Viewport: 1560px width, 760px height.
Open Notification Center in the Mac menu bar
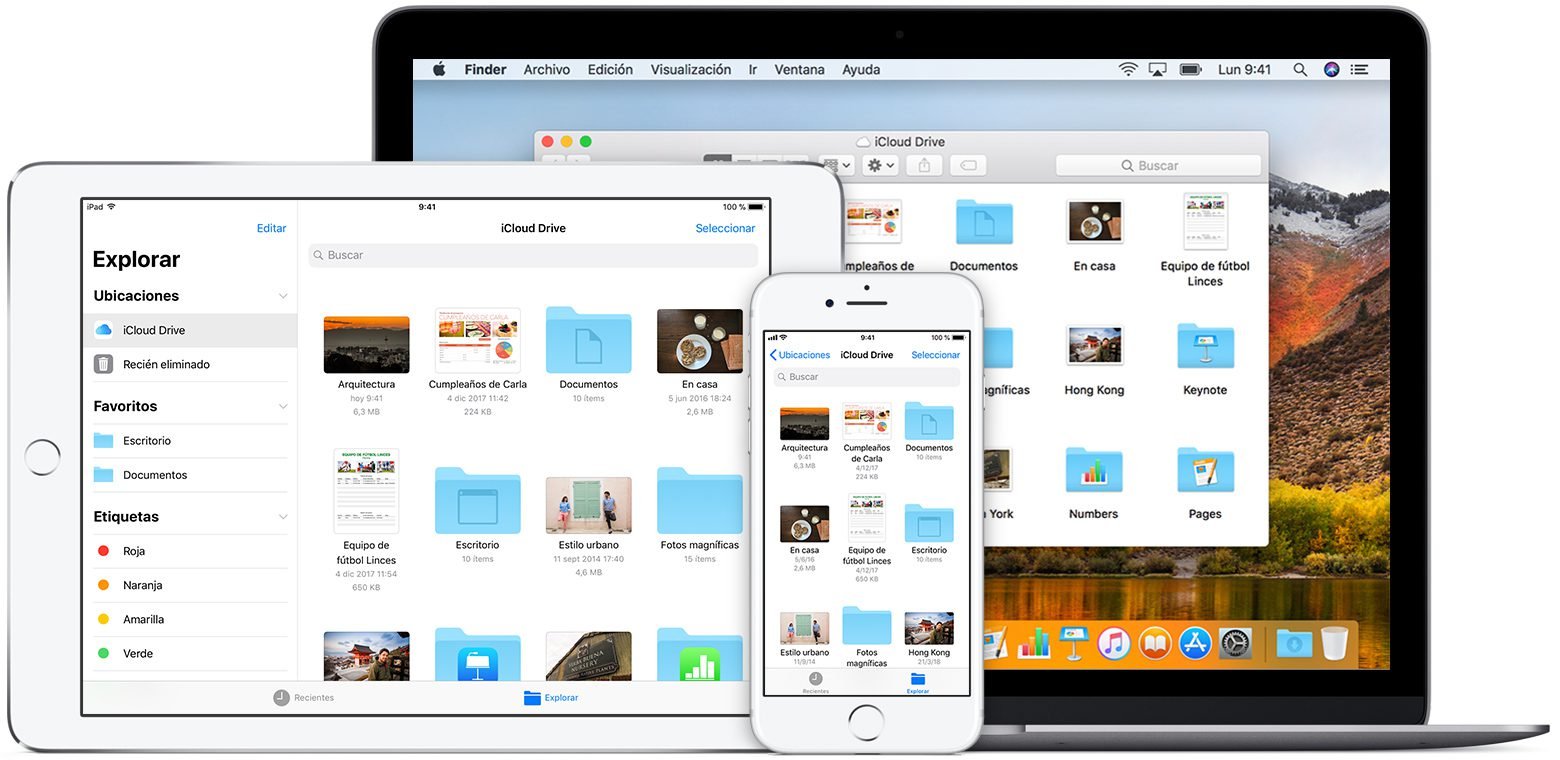click(1360, 69)
